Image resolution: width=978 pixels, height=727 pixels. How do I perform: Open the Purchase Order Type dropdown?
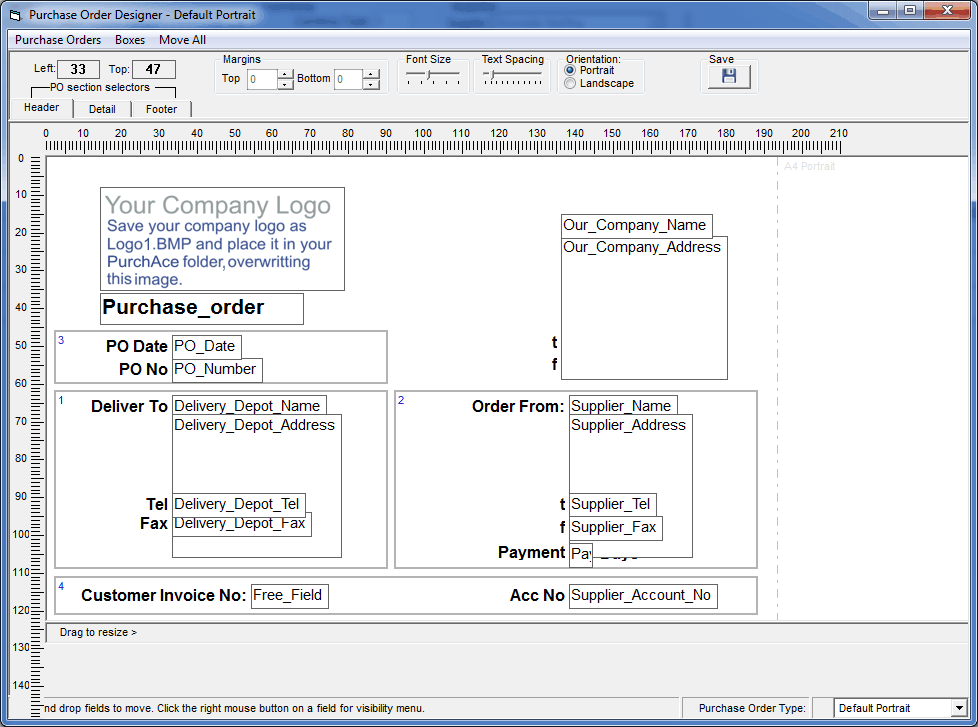click(x=961, y=707)
